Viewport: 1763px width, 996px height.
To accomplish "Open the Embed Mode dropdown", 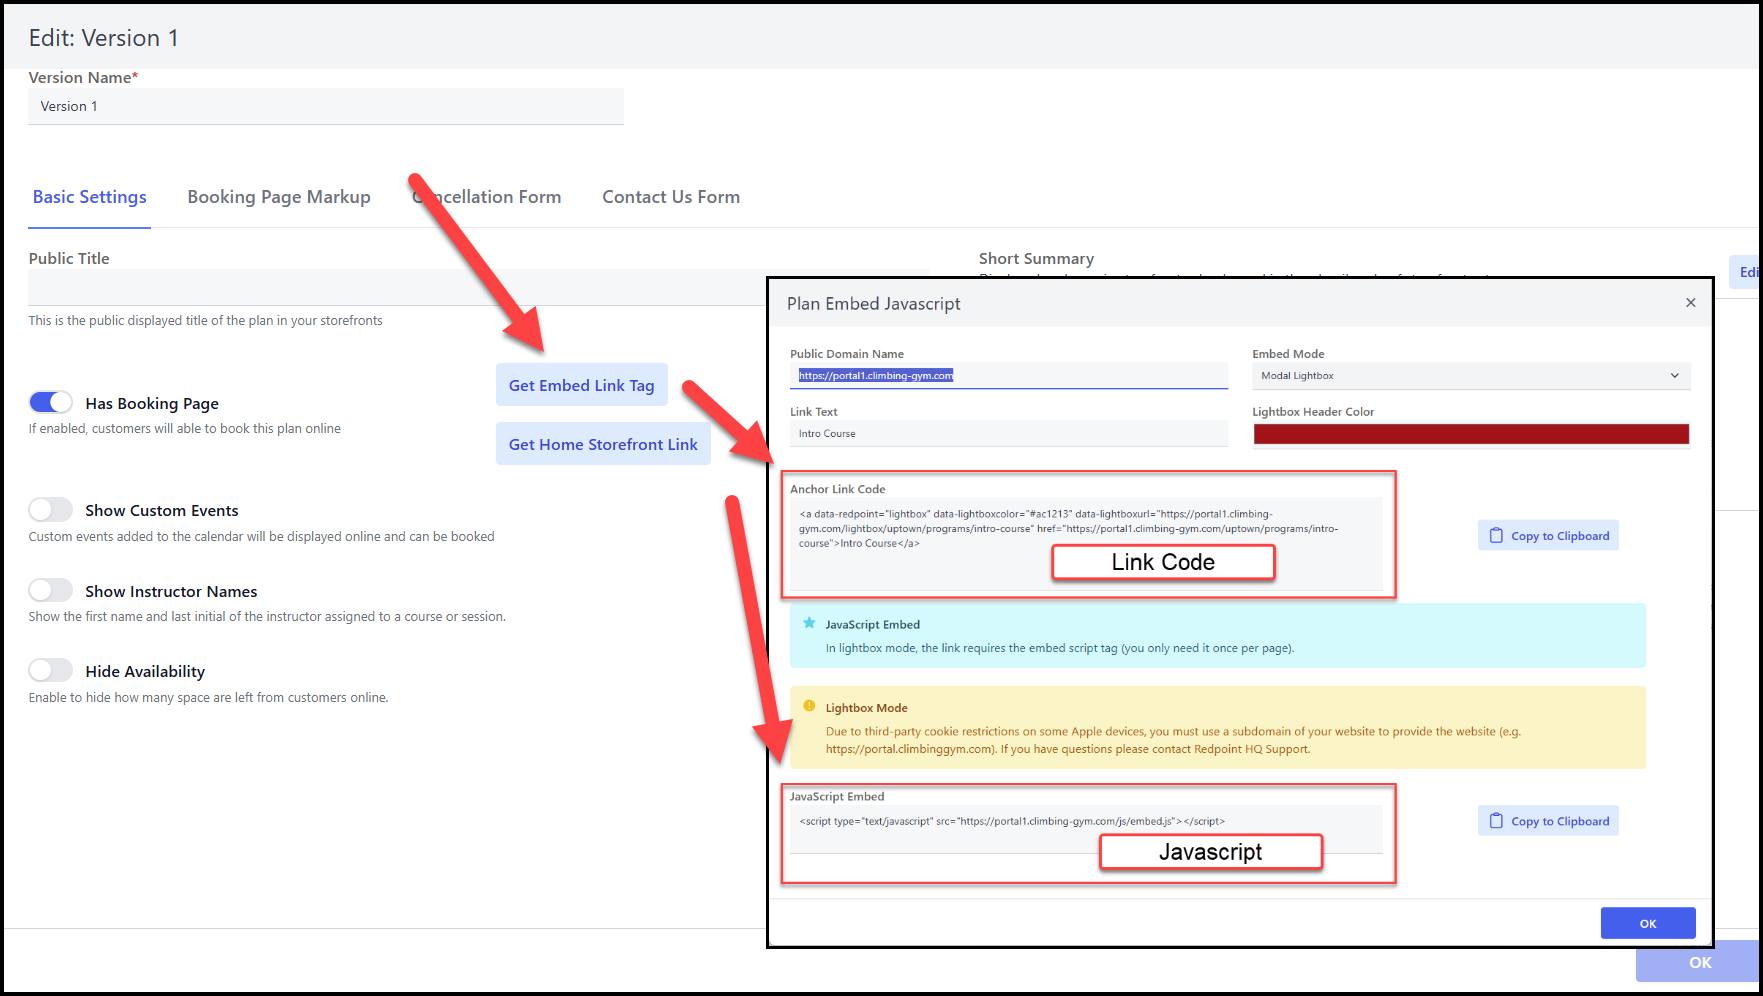I will tap(1470, 376).
